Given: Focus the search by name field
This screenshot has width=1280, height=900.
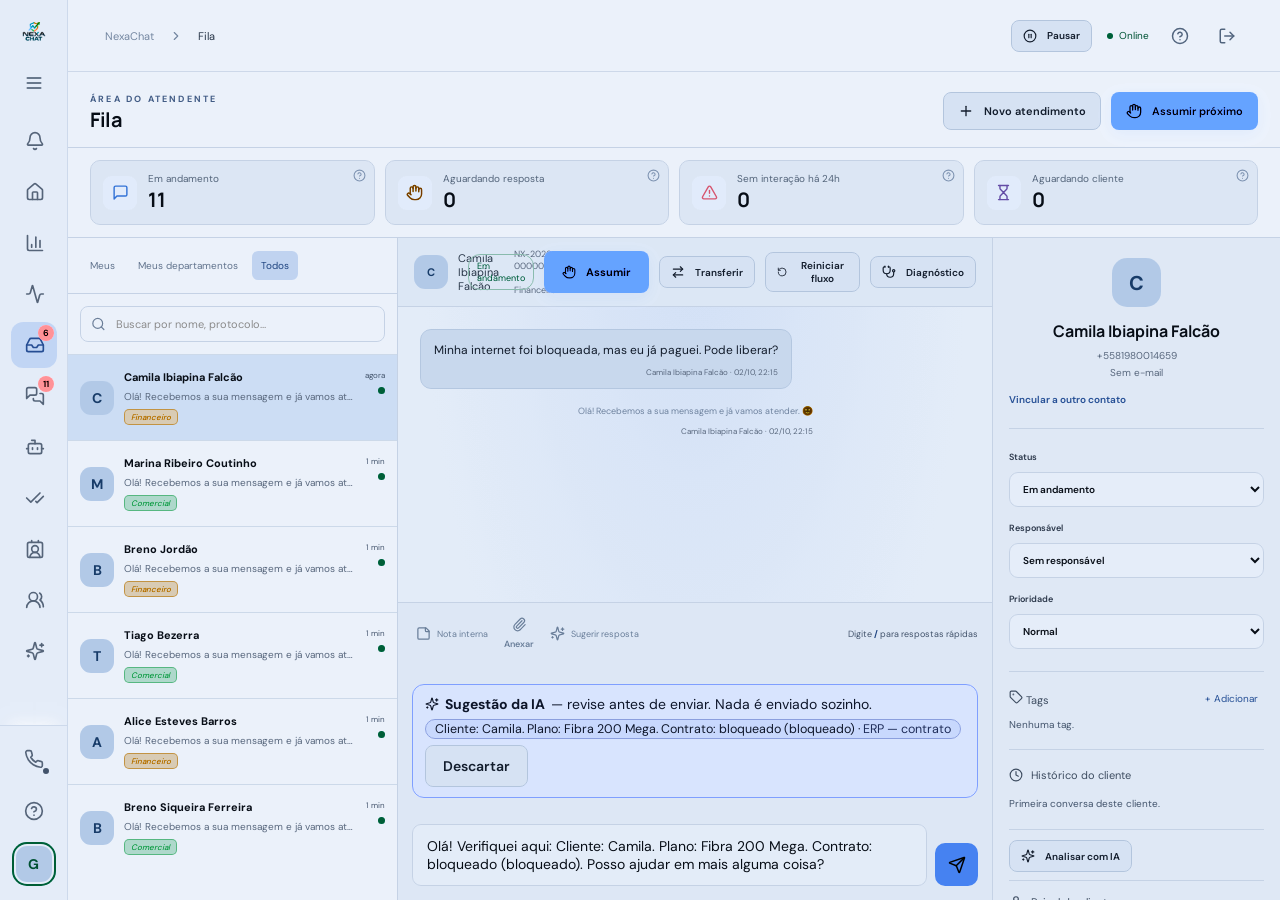Looking at the screenshot, I should click(232, 324).
